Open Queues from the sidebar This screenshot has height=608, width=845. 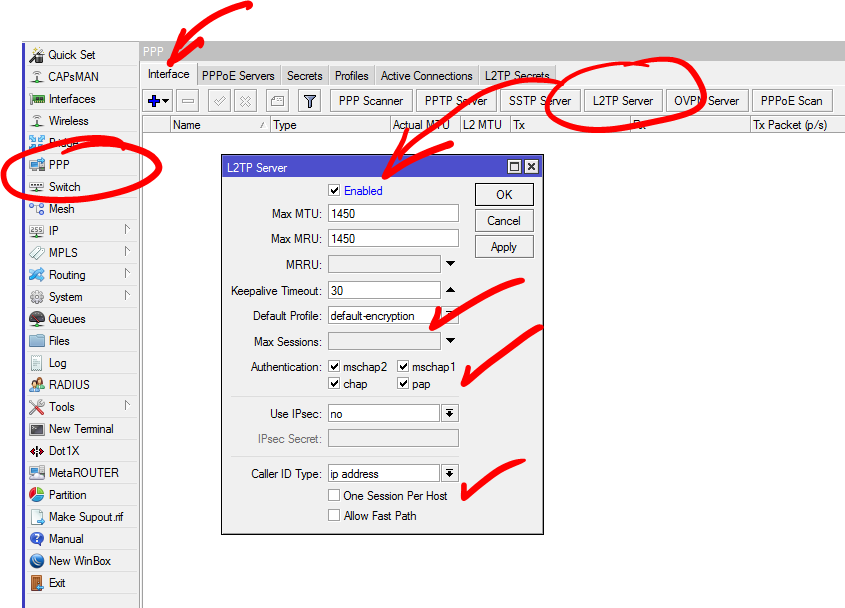pos(67,319)
